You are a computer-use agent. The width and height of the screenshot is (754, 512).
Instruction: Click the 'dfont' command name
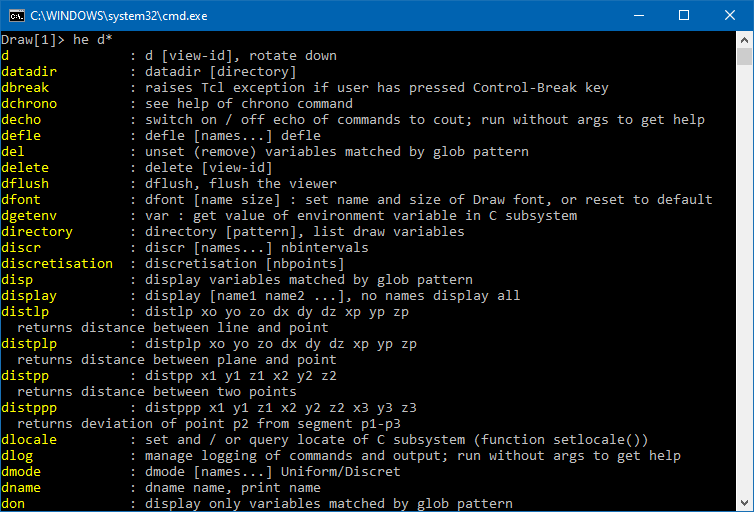click(x=22, y=200)
